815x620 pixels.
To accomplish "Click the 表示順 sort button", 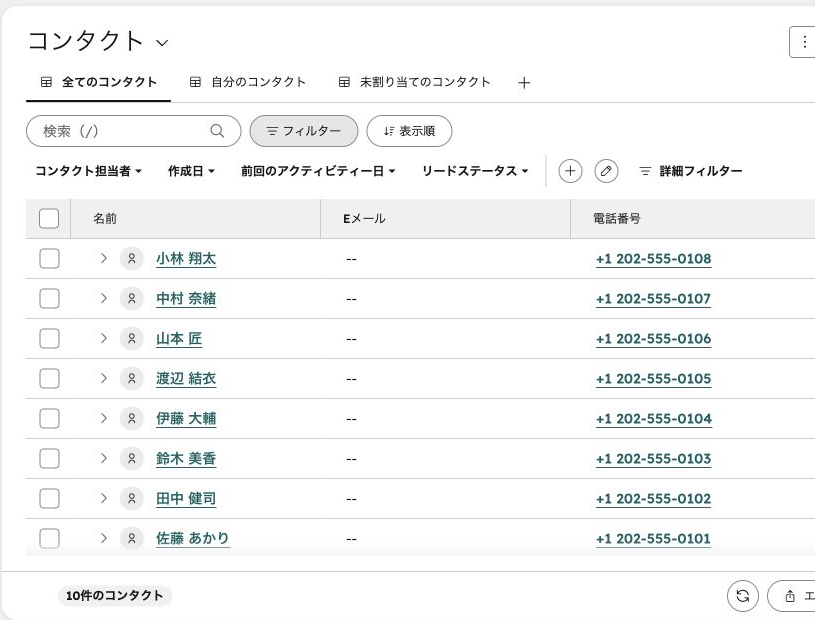I will point(409,131).
